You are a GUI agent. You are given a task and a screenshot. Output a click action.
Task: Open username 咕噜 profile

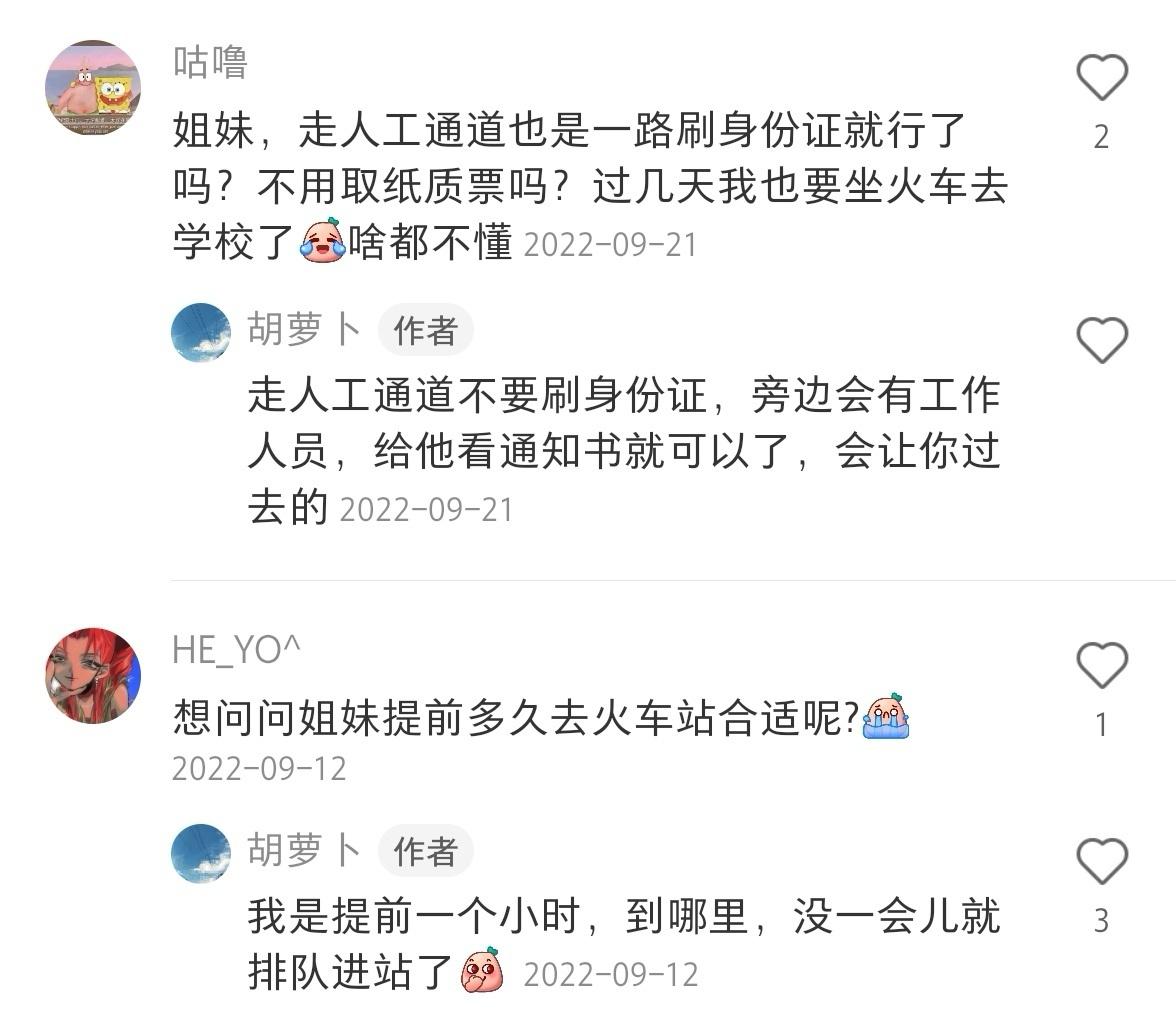tap(210, 62)
